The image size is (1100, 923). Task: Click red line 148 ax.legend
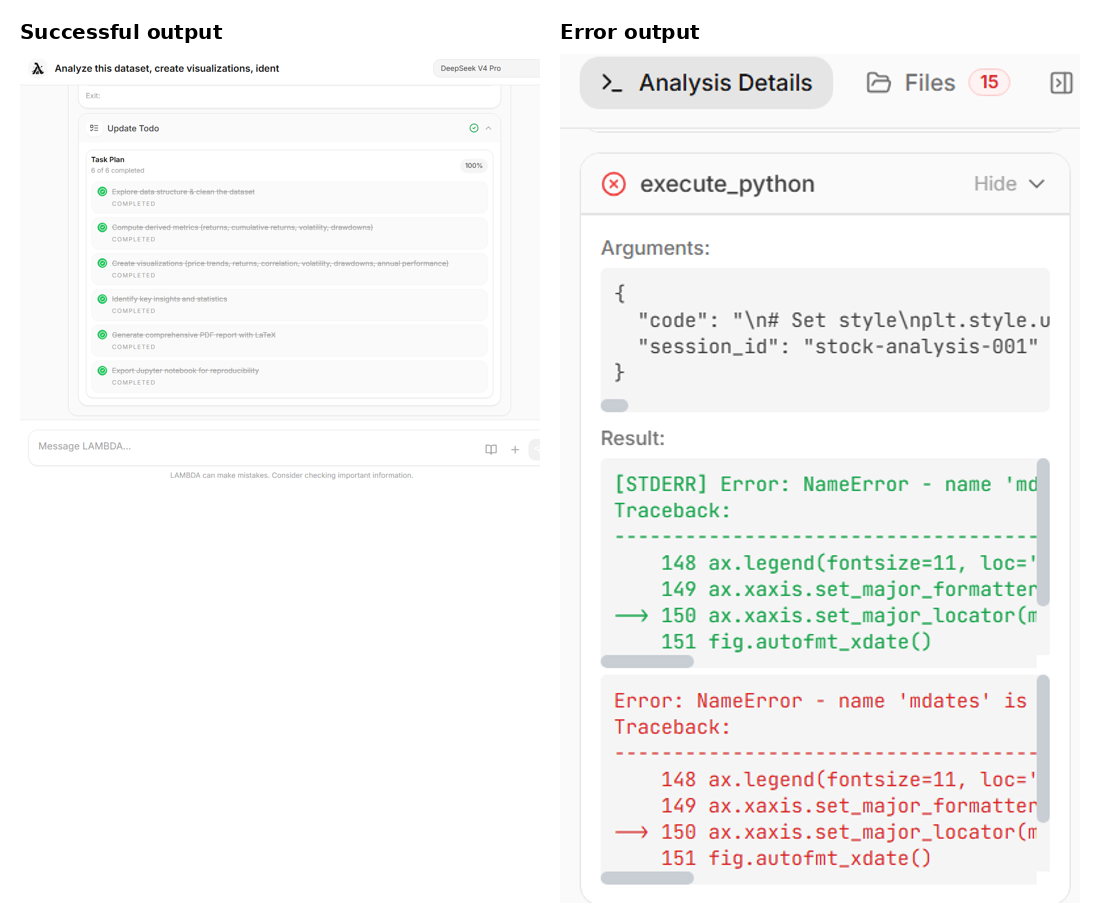(x=849, y=779)
